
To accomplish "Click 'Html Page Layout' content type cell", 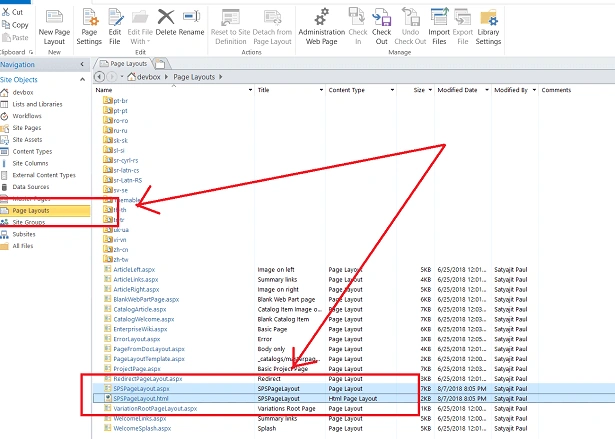I will point(353,399).
